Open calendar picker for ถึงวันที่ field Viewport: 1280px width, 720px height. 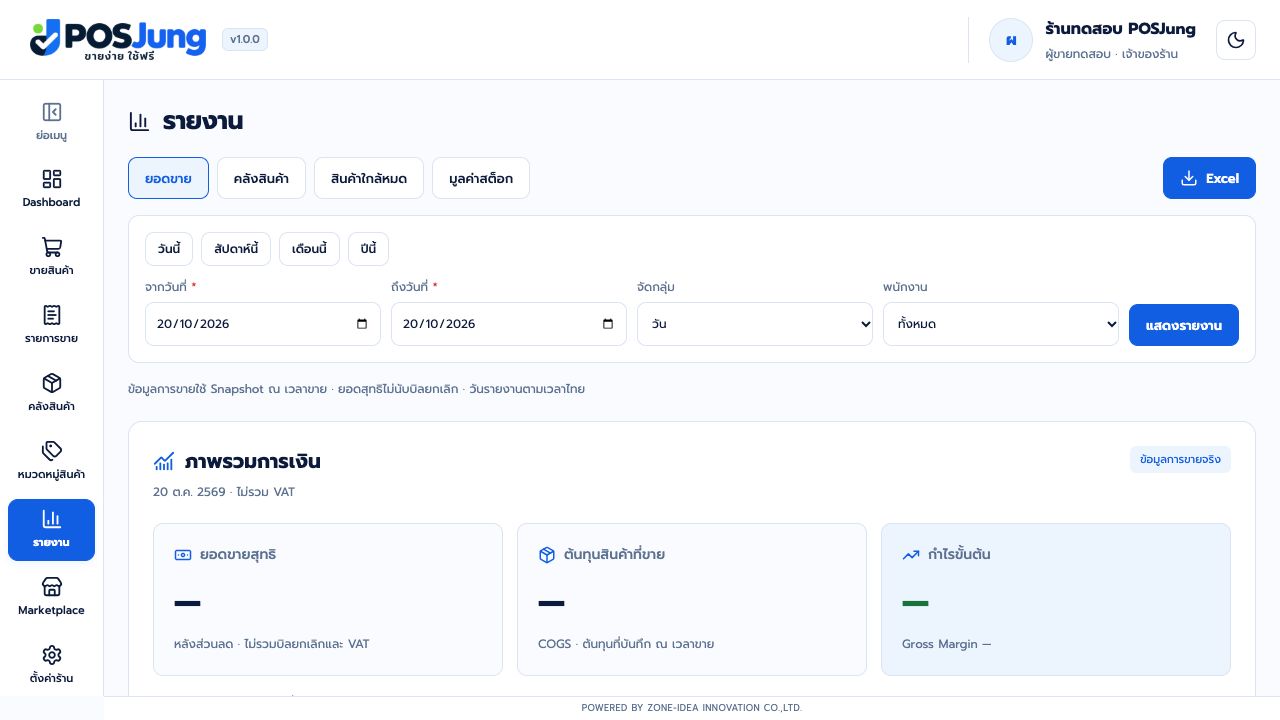[608, 324]
